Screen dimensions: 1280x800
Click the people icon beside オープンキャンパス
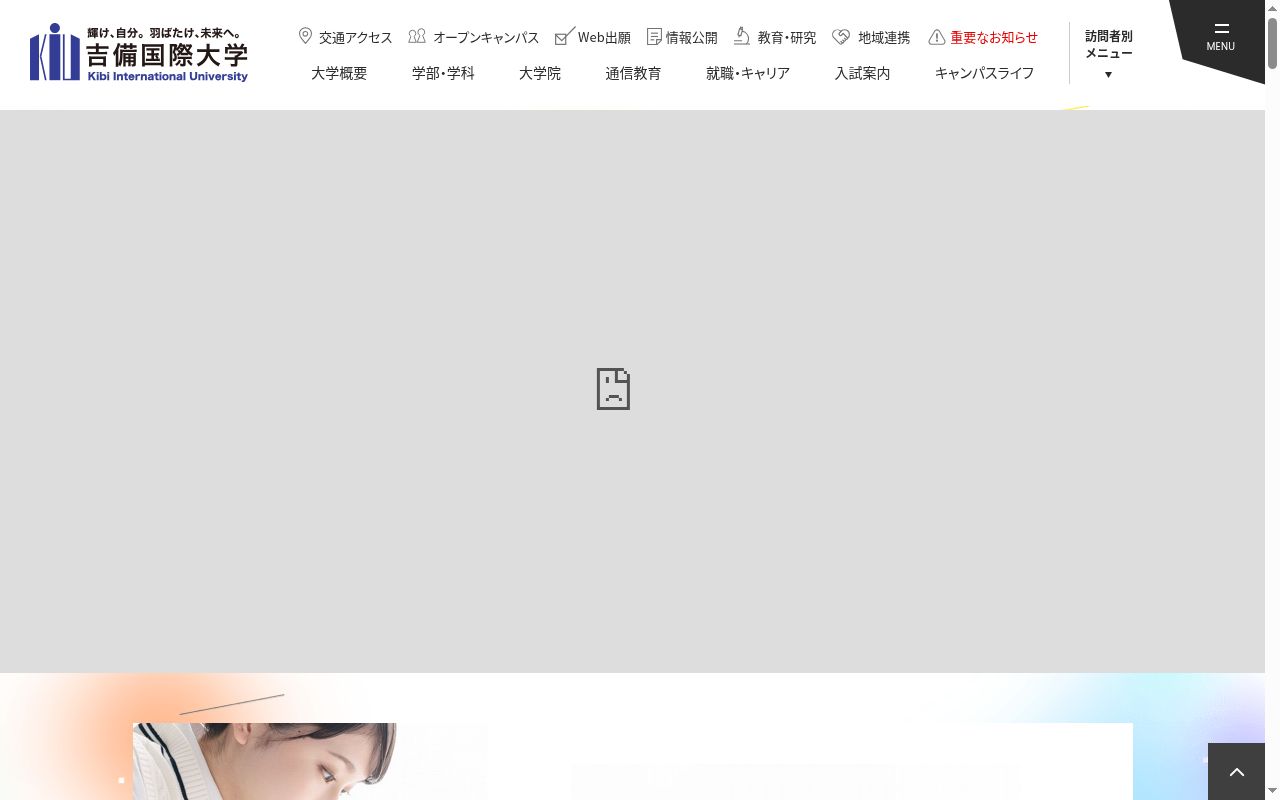tap(417, 36)
